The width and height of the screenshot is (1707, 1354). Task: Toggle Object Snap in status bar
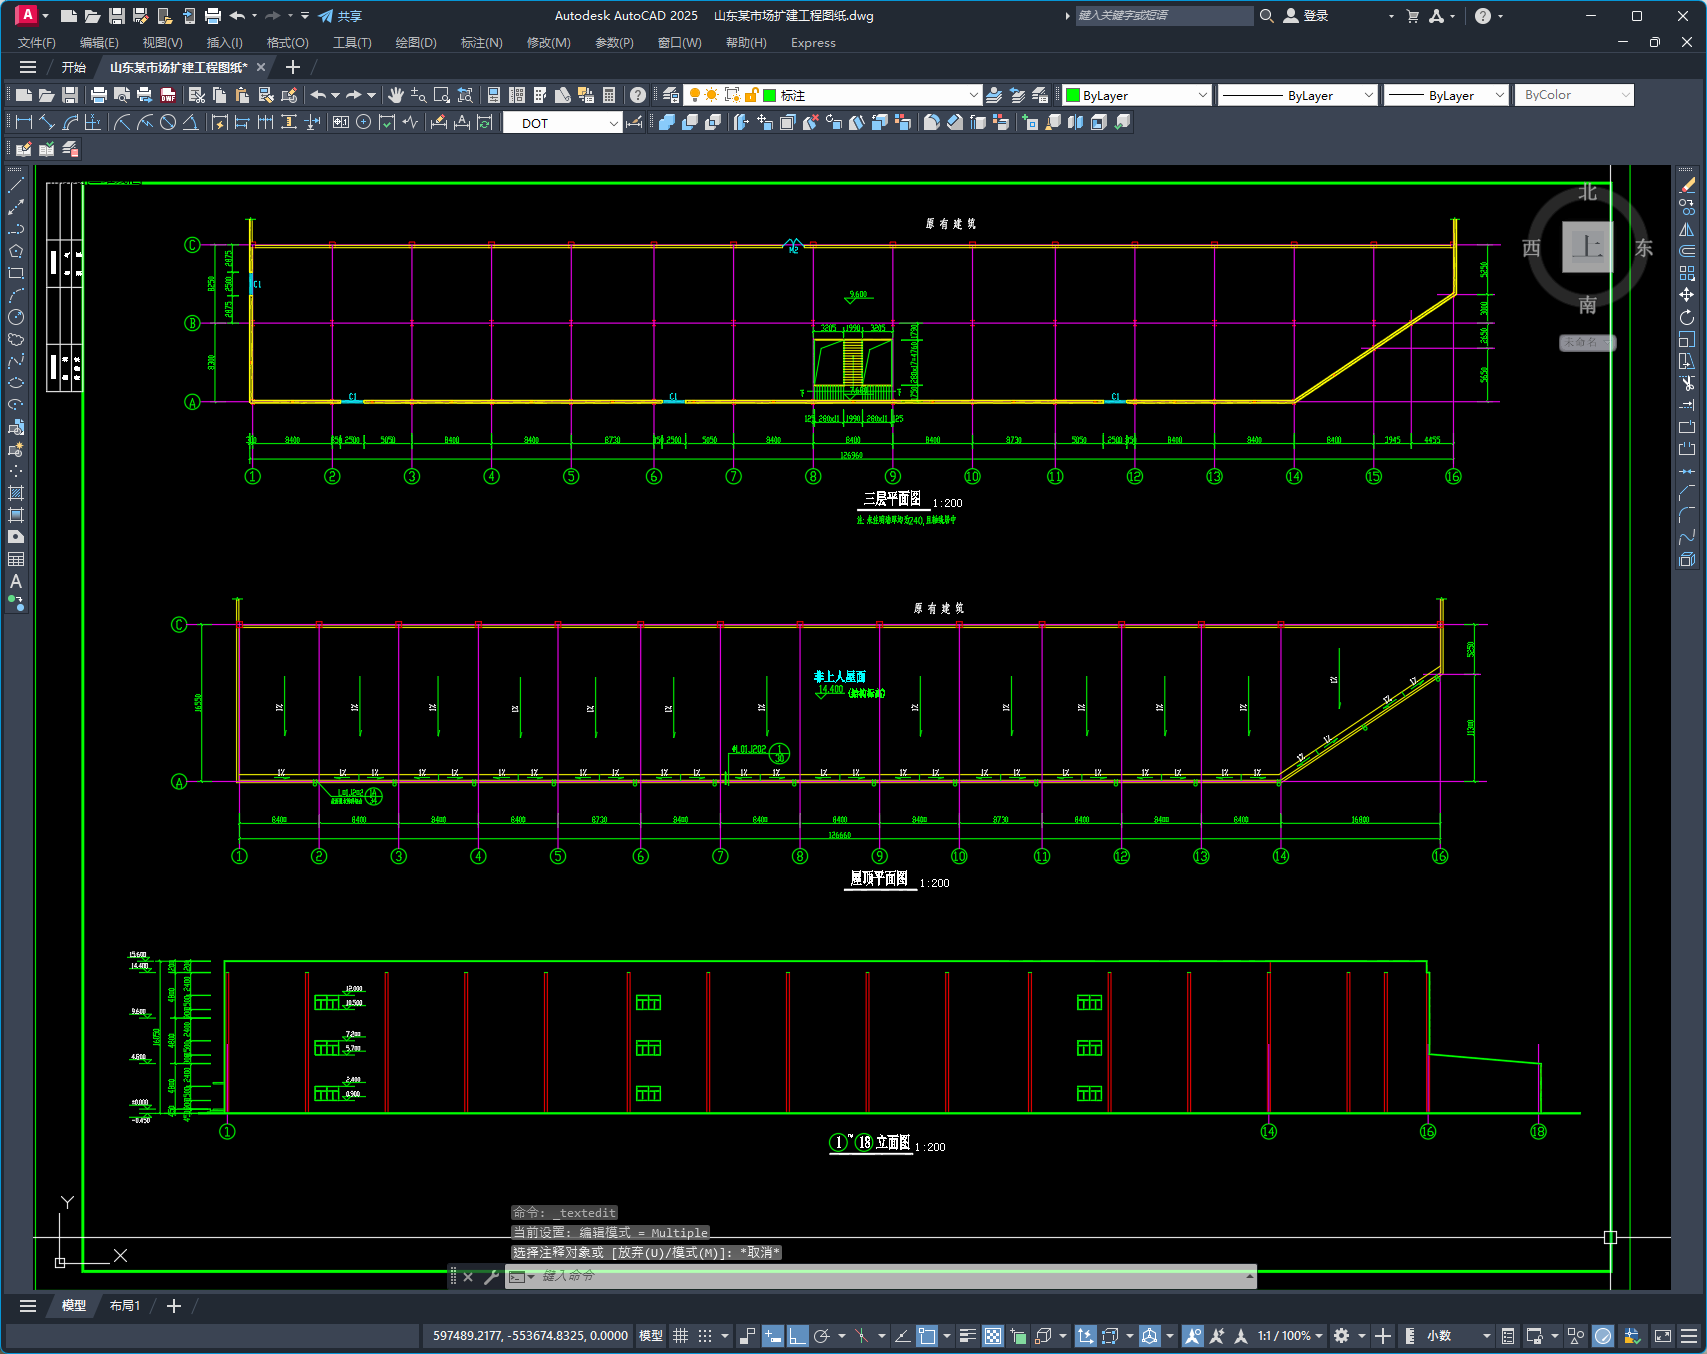(928, 1336)
